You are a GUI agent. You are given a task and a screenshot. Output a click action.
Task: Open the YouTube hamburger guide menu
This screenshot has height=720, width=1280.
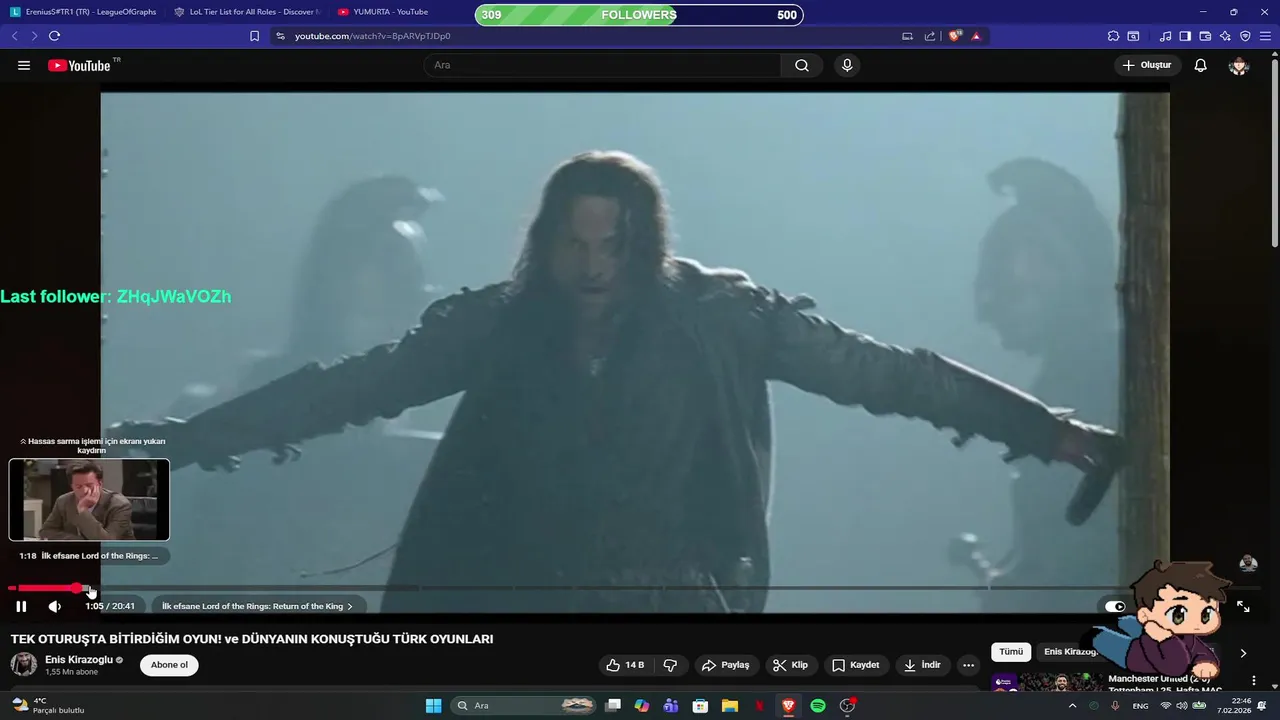point(24,65)
